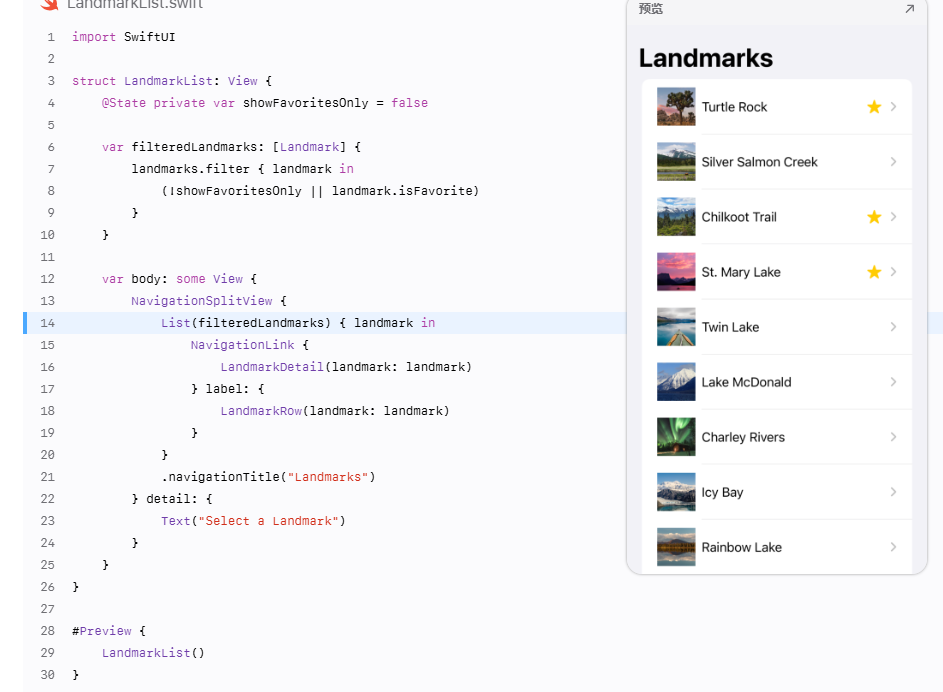Screen dimensions: 943x692
Task: Click the "Select a Landmark" string
Action: pos(268,521)
